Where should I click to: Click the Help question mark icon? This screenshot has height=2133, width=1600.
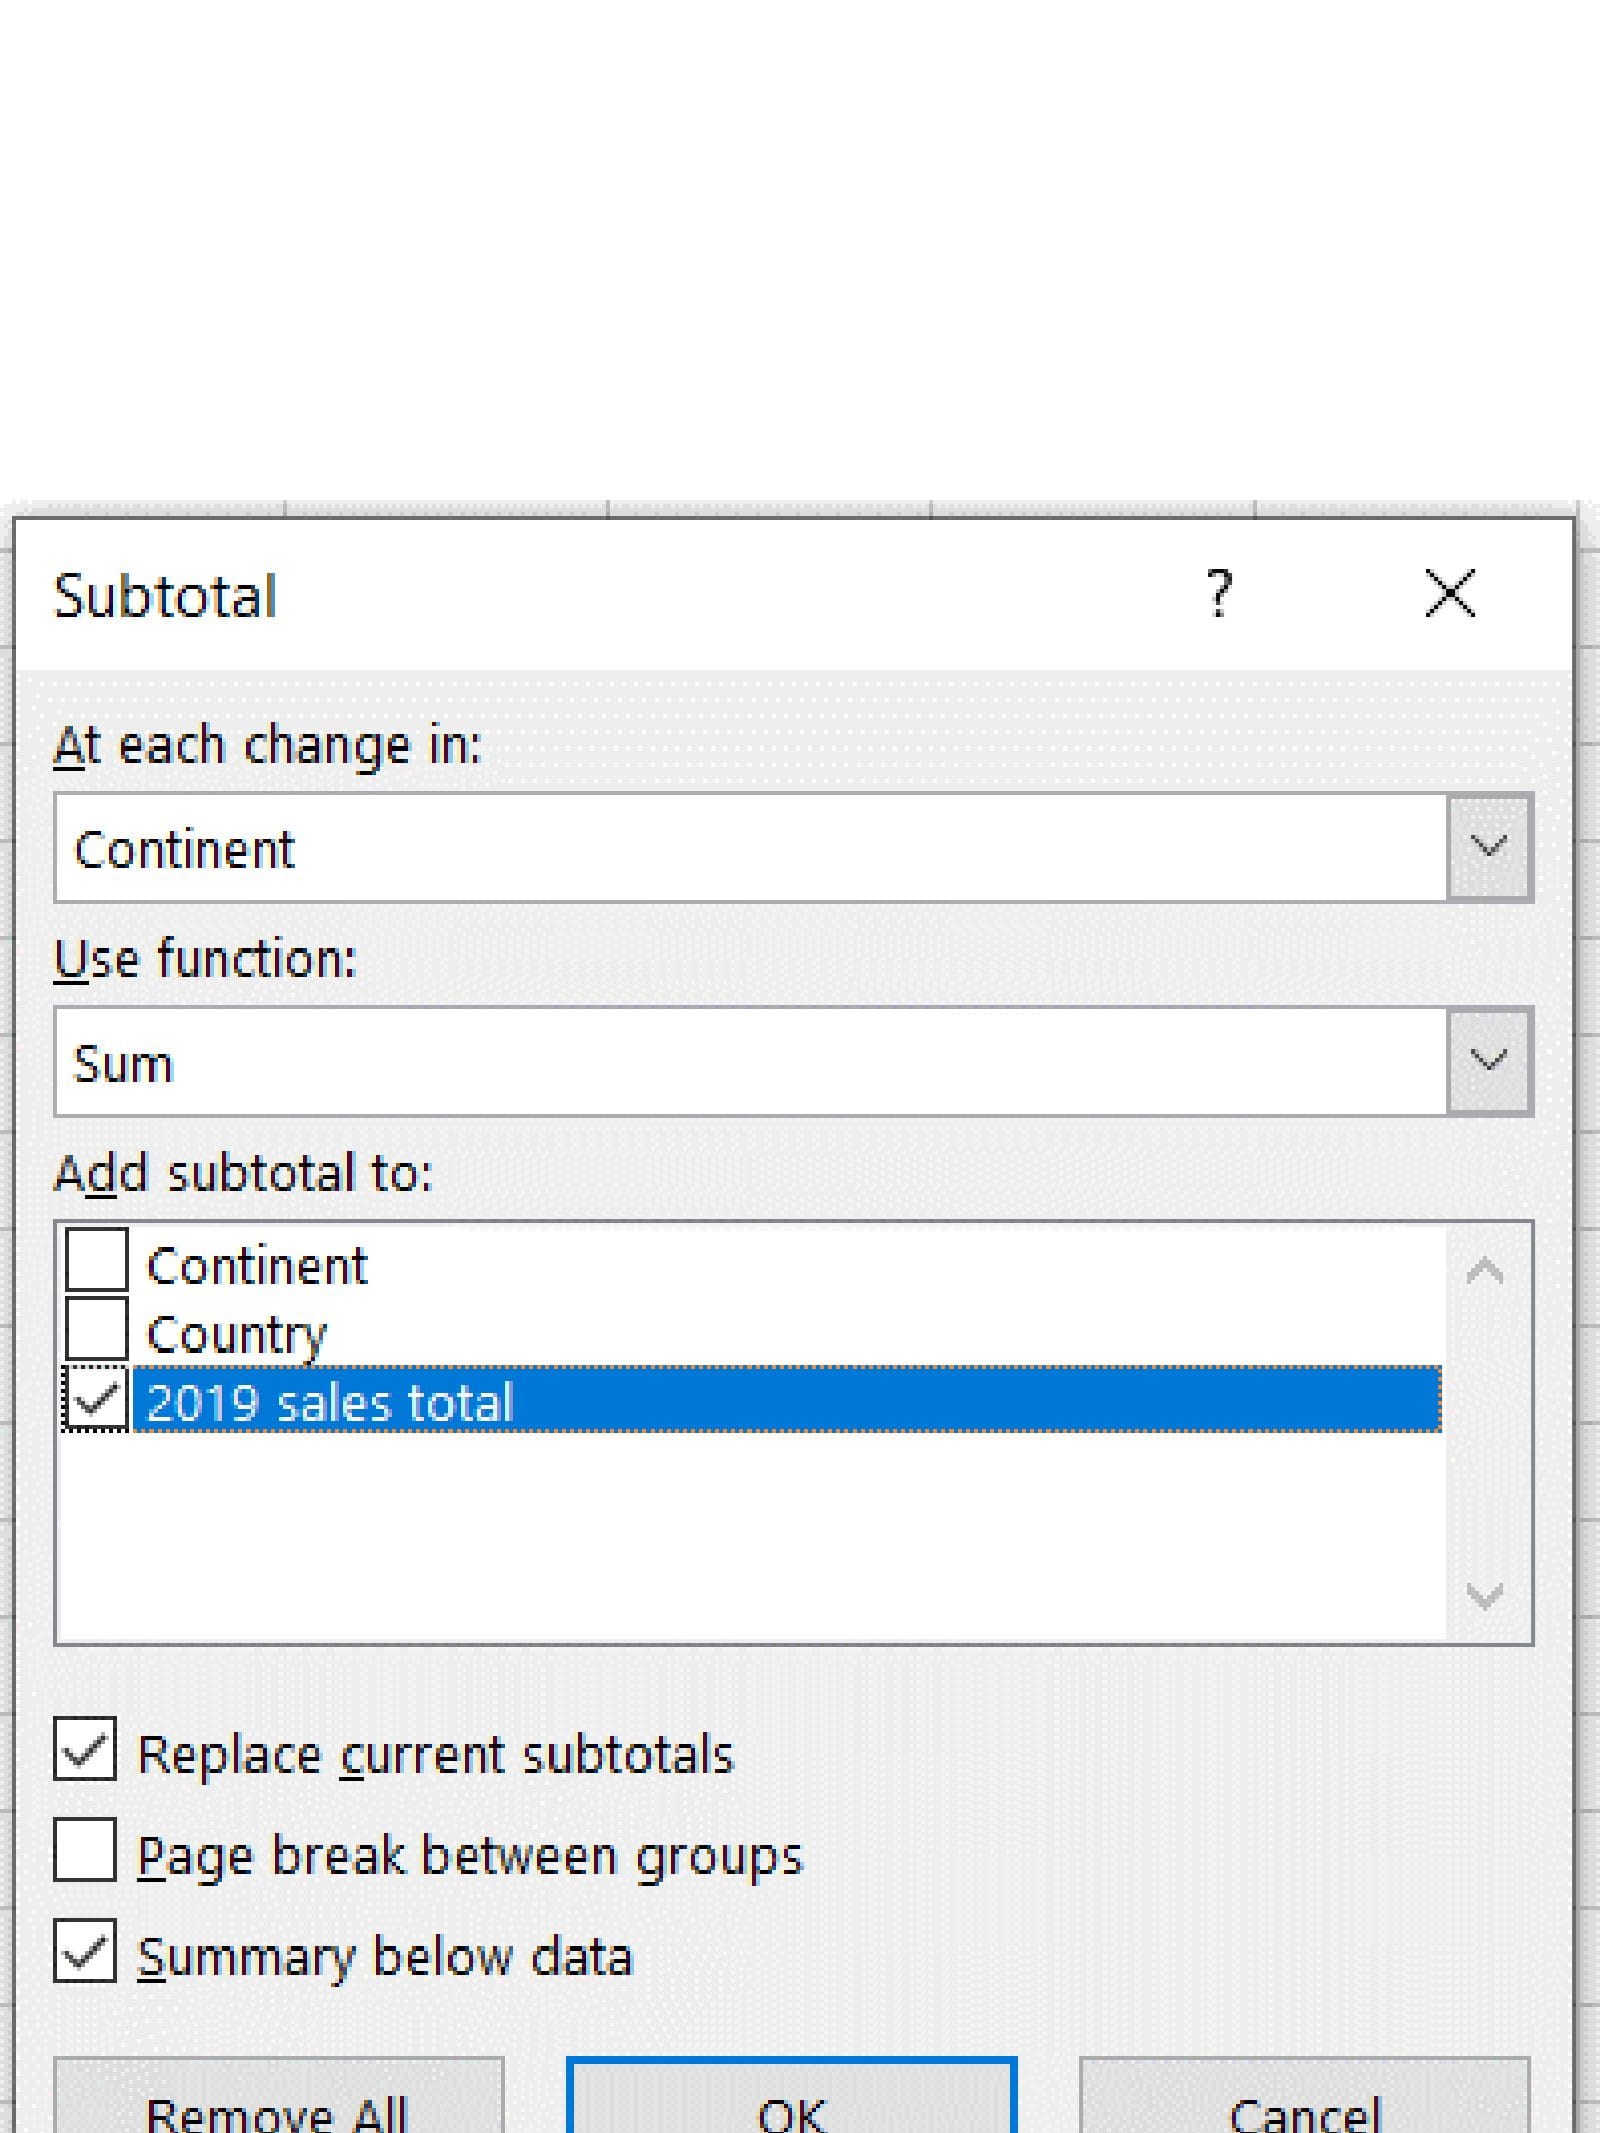tap(1218, 594)
